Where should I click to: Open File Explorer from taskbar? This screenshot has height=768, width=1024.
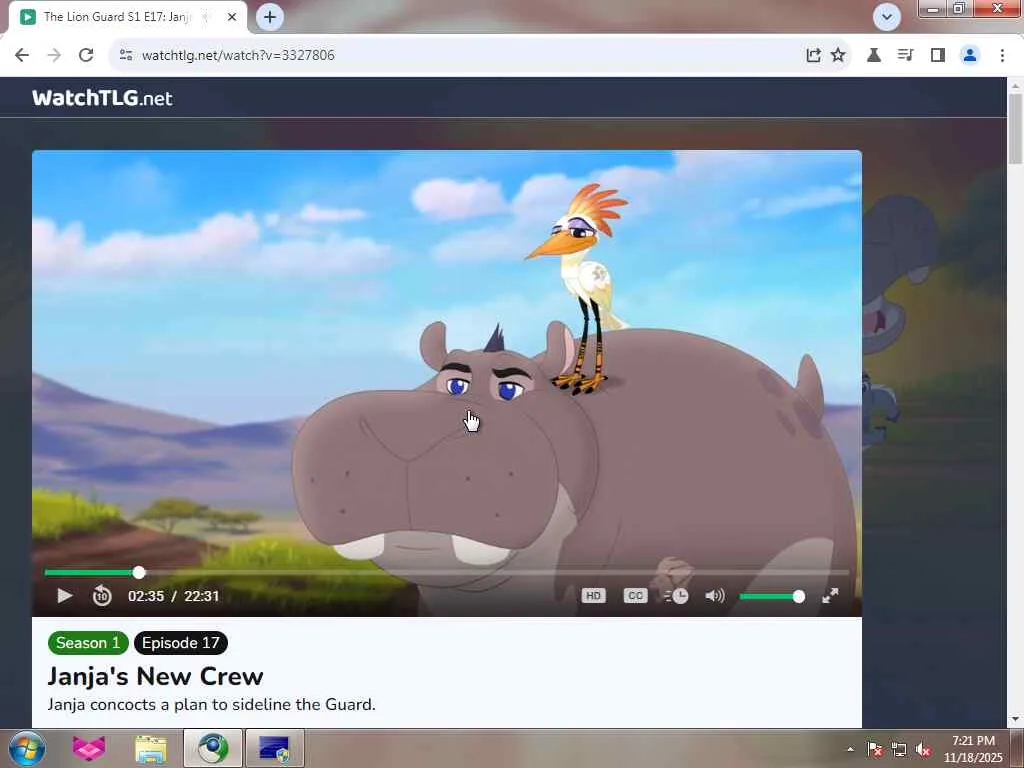point(151,748)
